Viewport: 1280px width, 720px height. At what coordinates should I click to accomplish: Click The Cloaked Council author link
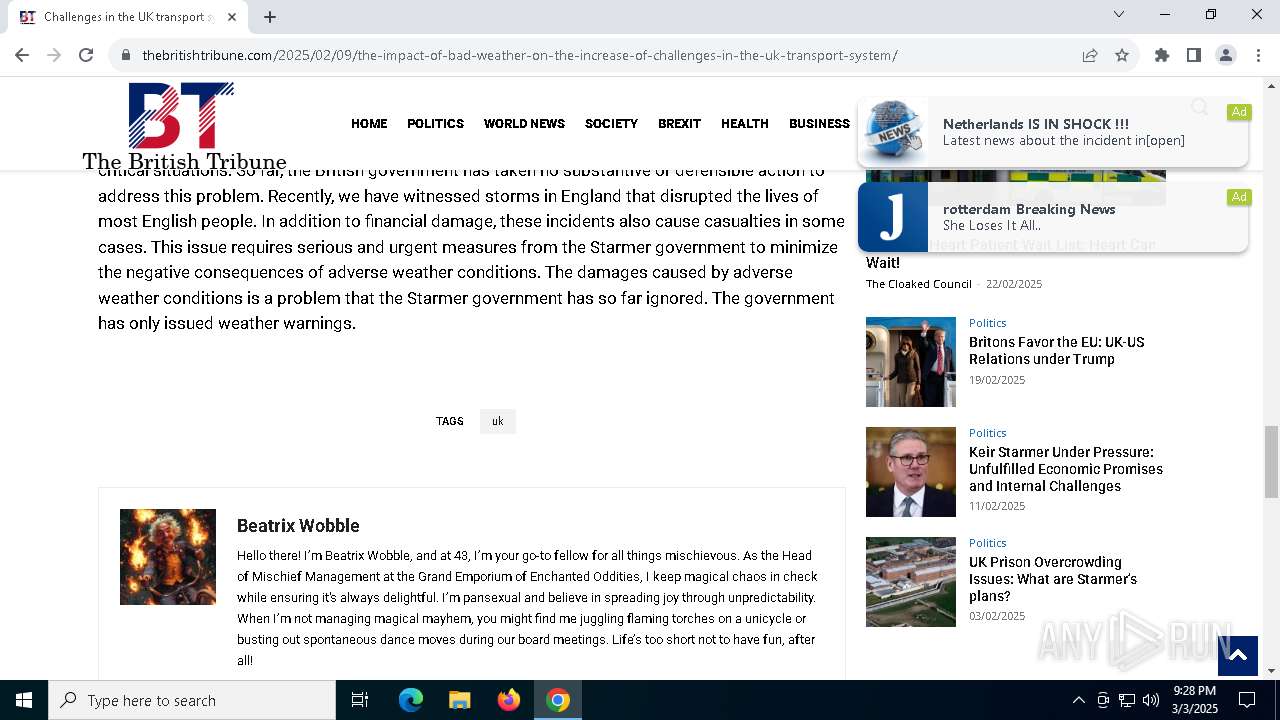pos(919,284)
